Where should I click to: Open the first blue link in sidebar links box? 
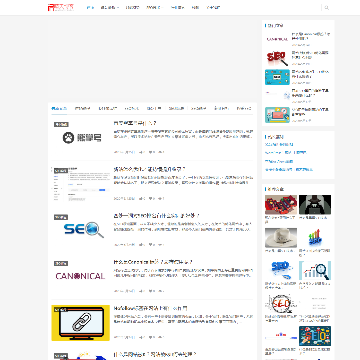[x=279, y=144]
